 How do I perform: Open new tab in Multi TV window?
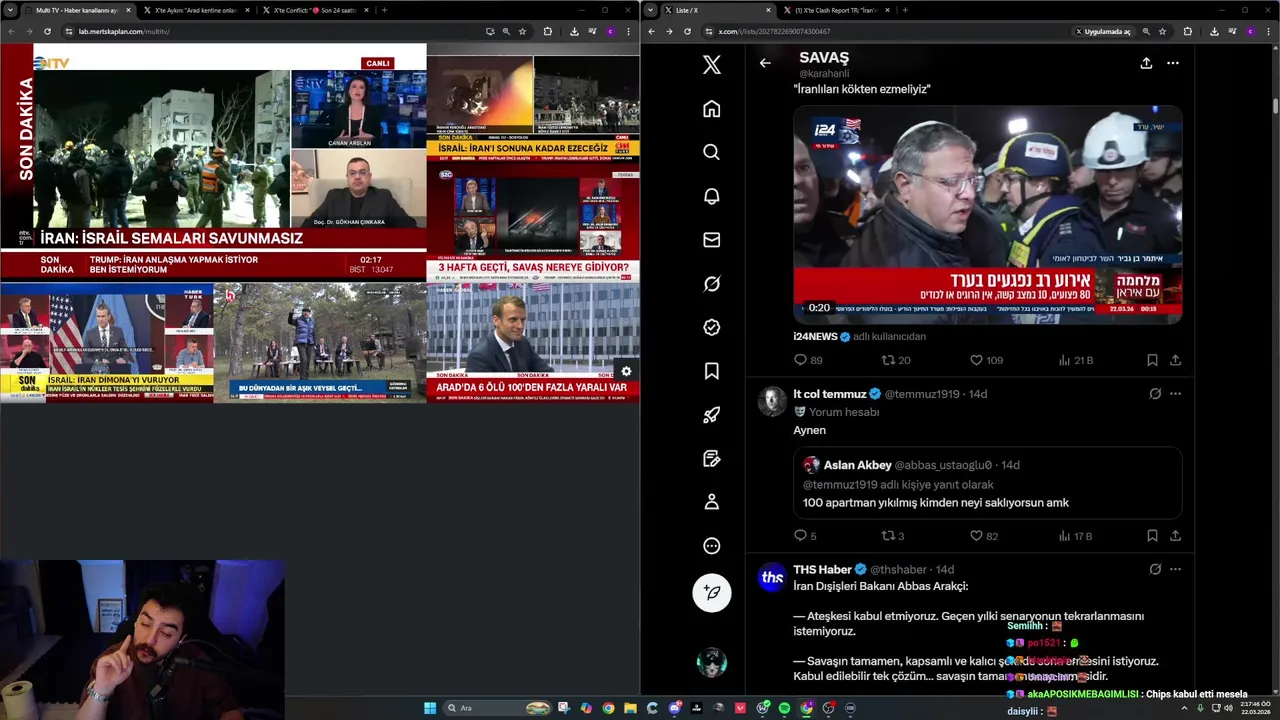[x=384, y=10]
